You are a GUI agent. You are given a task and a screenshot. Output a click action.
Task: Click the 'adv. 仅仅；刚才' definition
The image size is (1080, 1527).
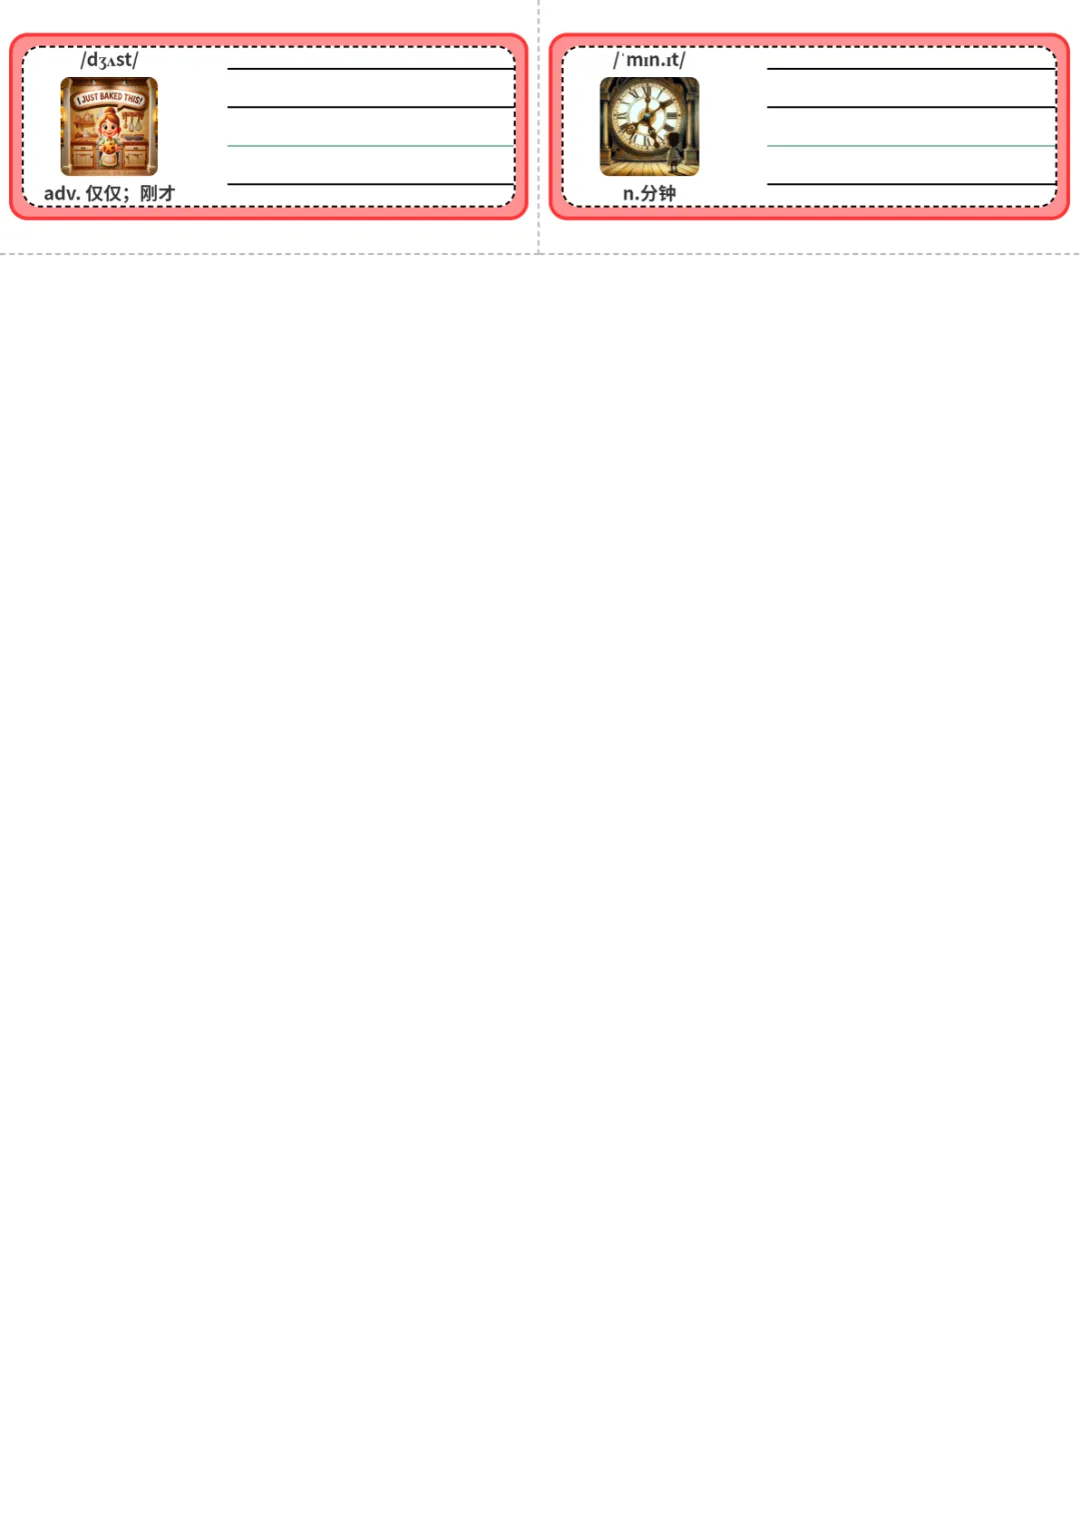click(x=109, y=193)
